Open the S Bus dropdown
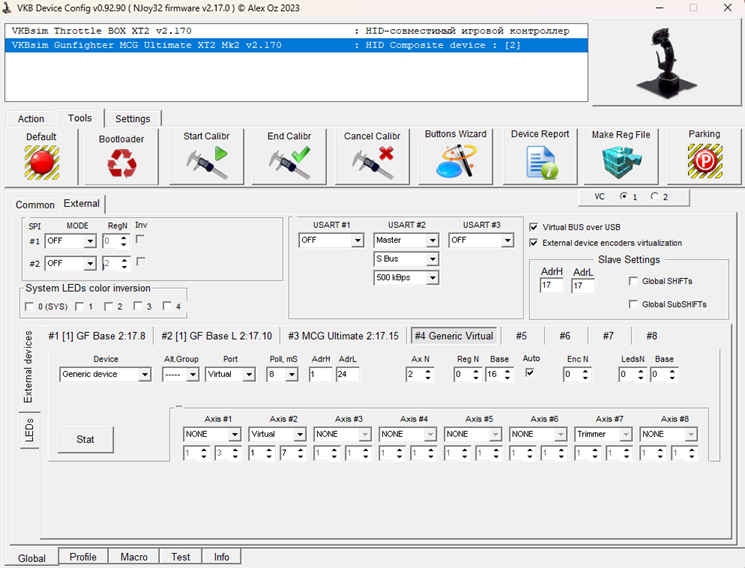The width and height of the screenshot is (745, 568). coord(432,259)
